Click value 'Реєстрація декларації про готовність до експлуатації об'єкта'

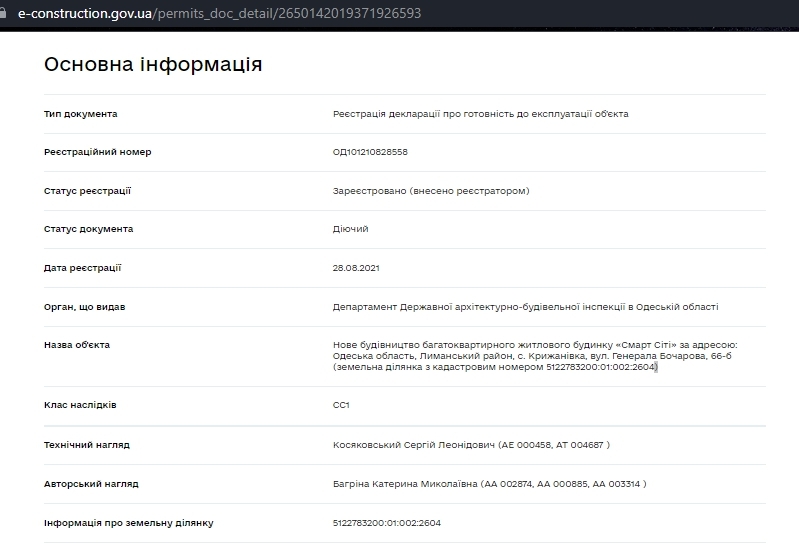(481, 114)
